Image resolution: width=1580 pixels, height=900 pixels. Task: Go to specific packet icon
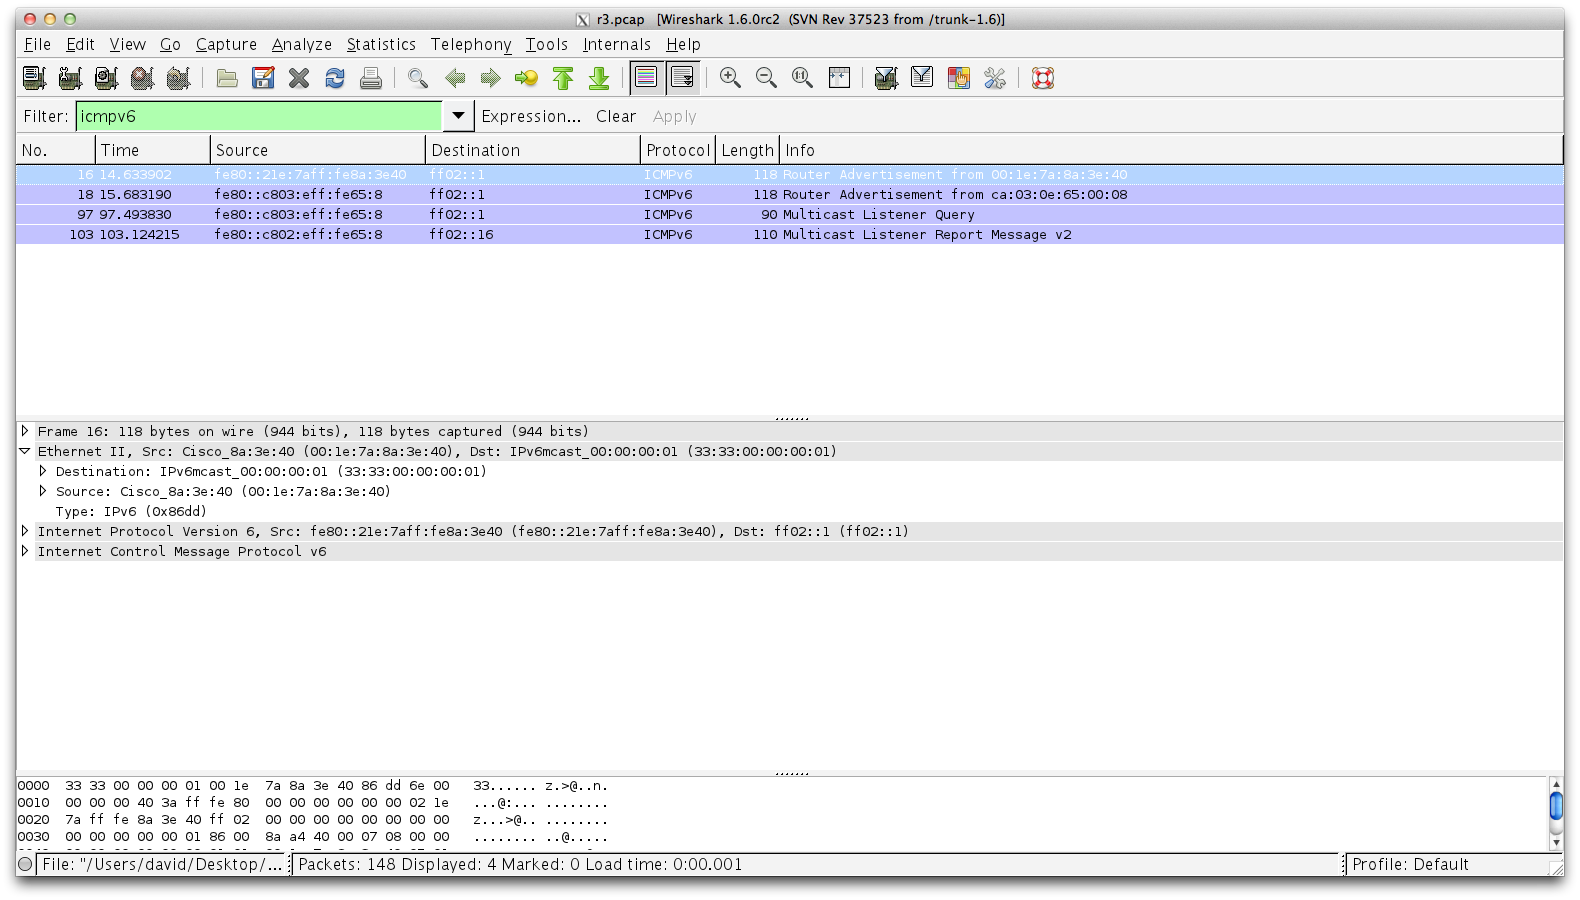pos(526,78)
